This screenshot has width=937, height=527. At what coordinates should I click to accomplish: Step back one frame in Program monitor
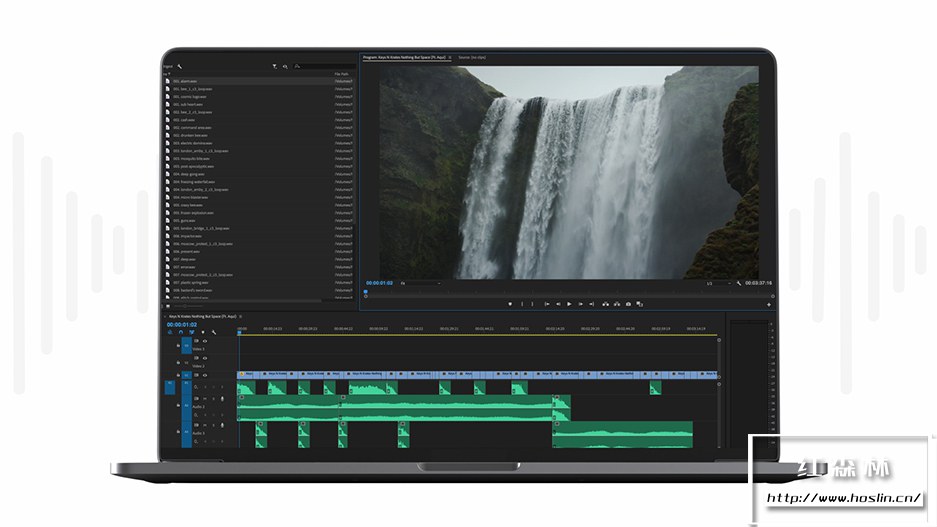[558, 304]
